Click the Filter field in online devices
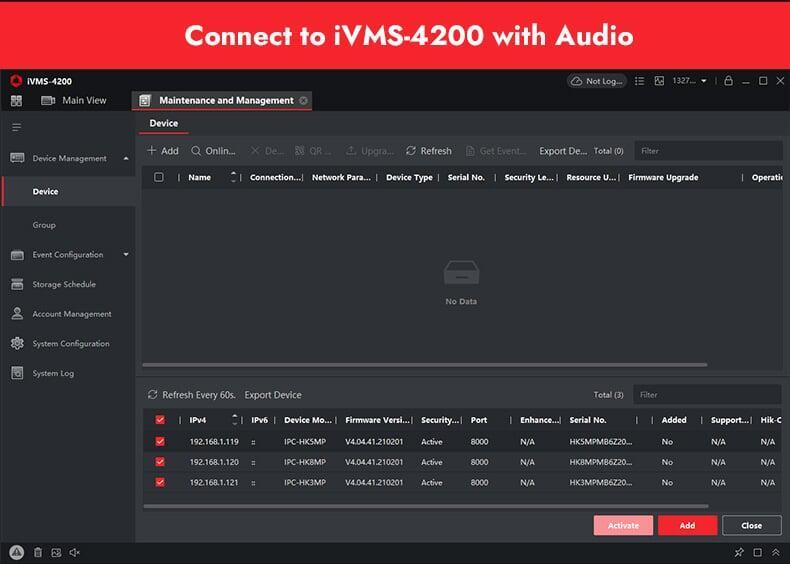Viewport: 790px width, 564px height. point(708,395)
